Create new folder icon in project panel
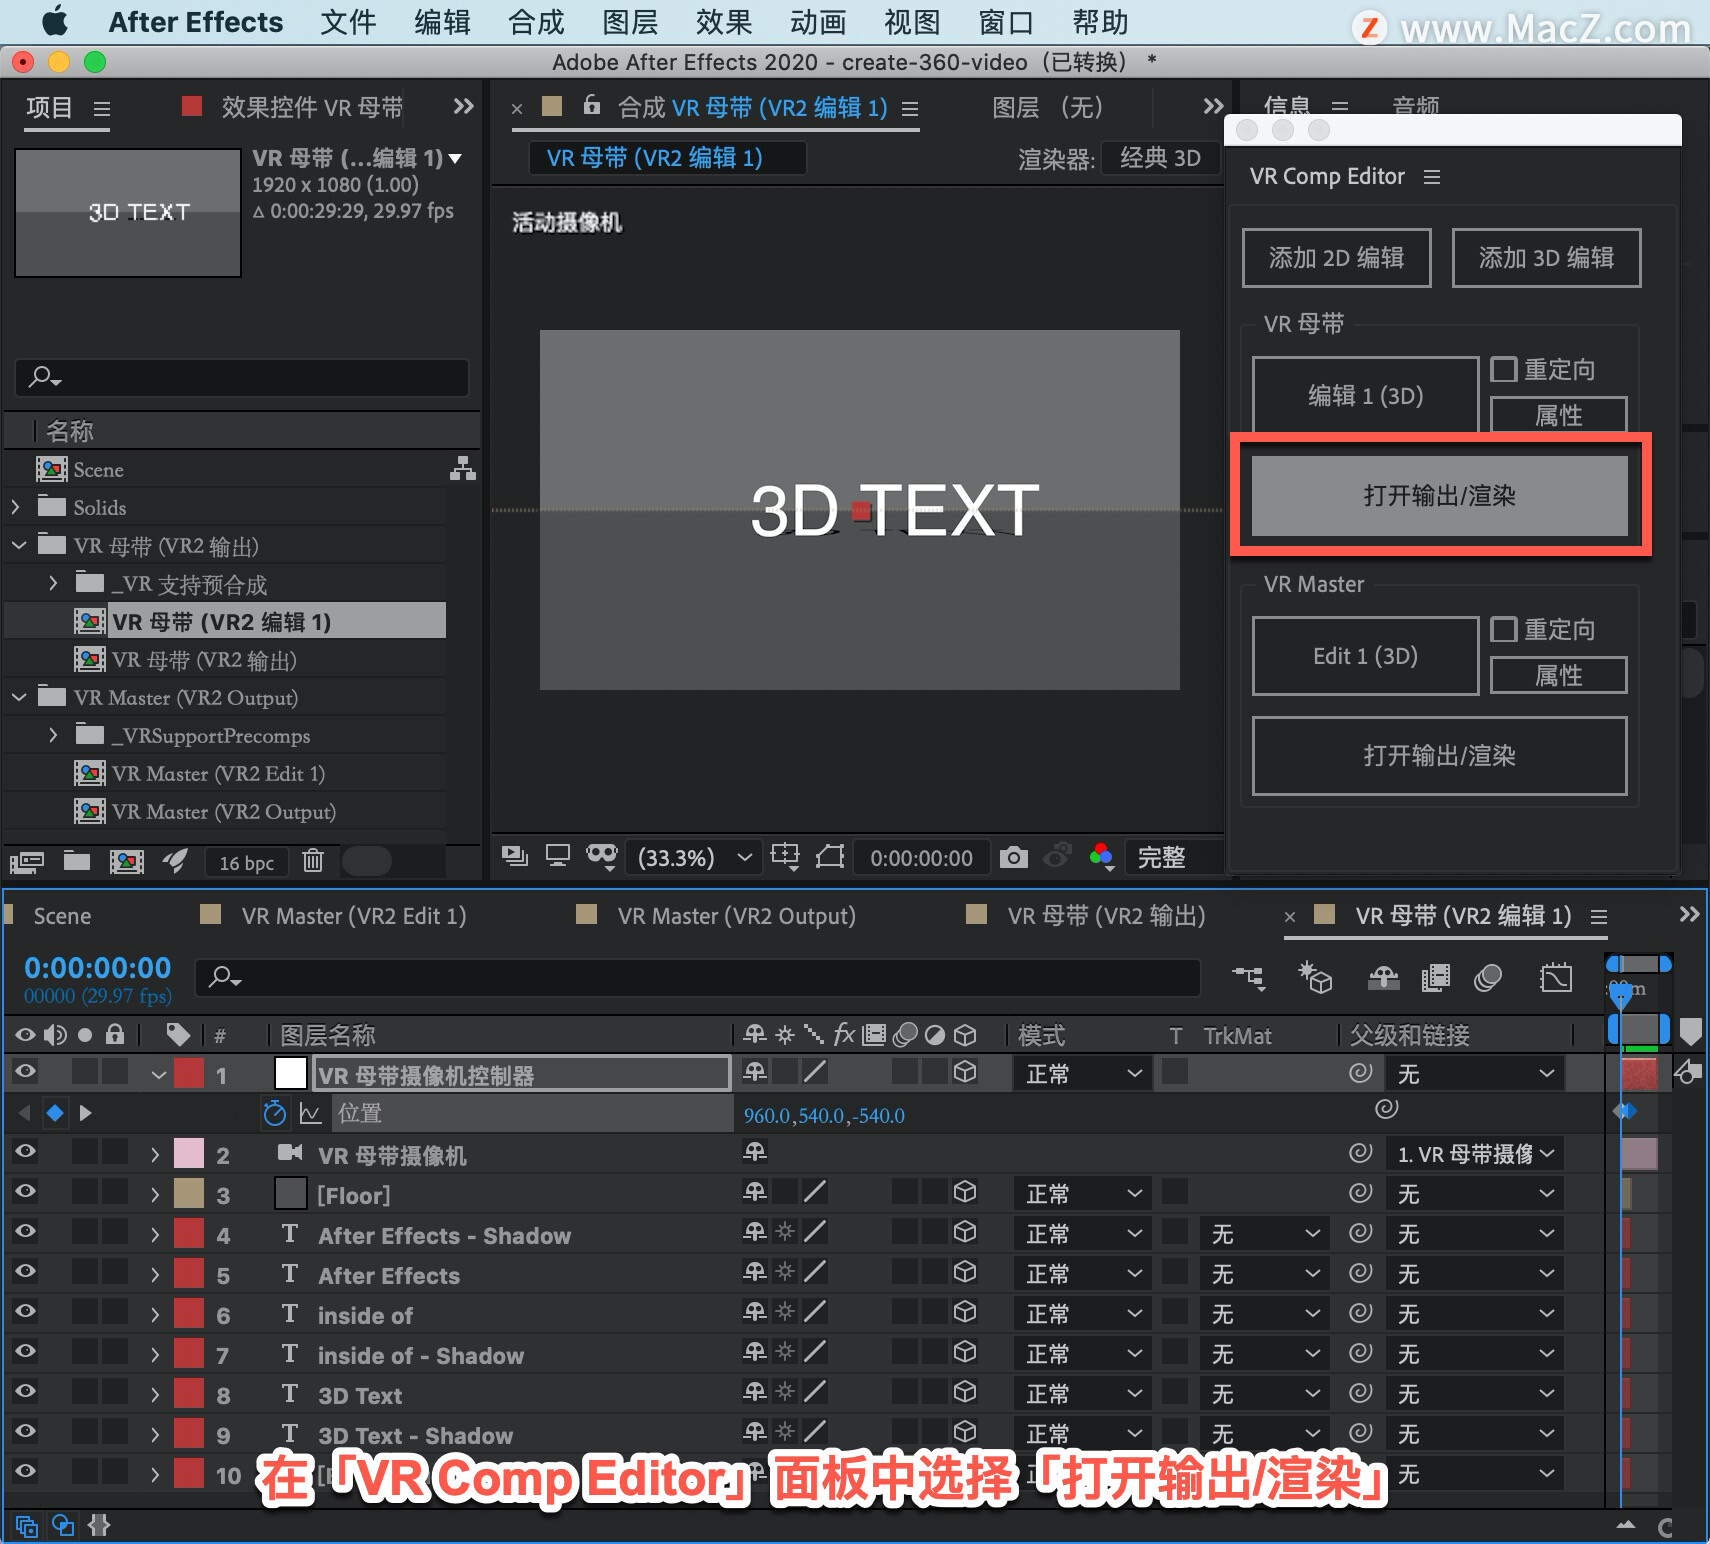The height and width of the screenshot is (1544, 1710). (x=77, y=860)
